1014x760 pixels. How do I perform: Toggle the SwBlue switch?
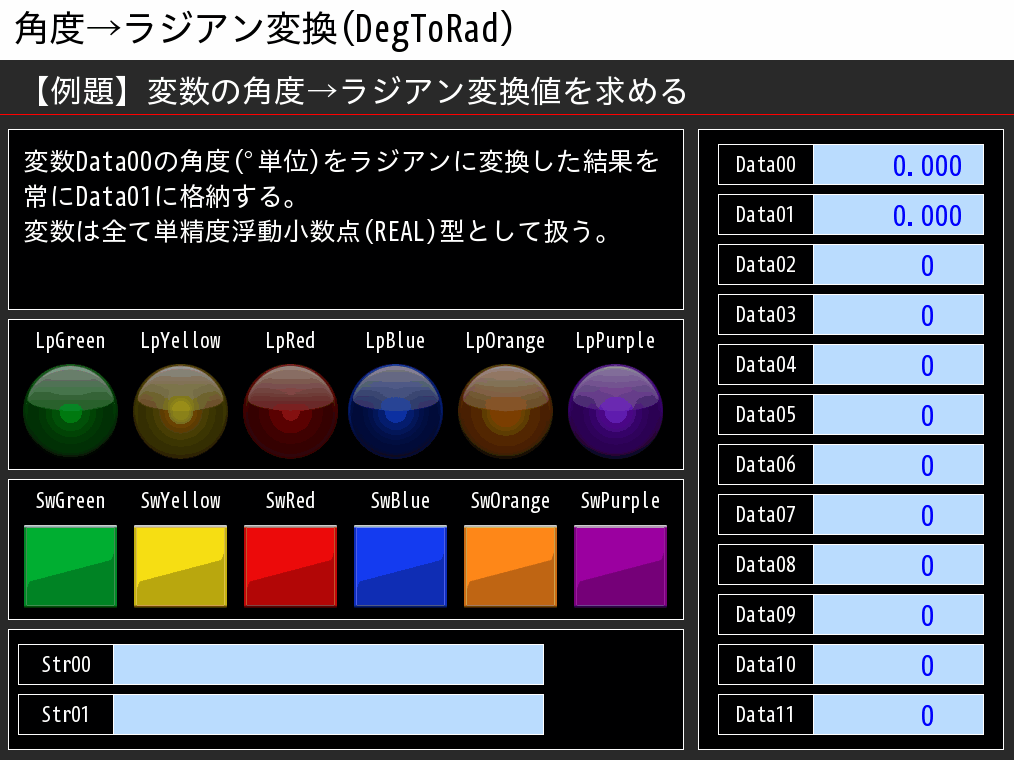click(400, 566)
